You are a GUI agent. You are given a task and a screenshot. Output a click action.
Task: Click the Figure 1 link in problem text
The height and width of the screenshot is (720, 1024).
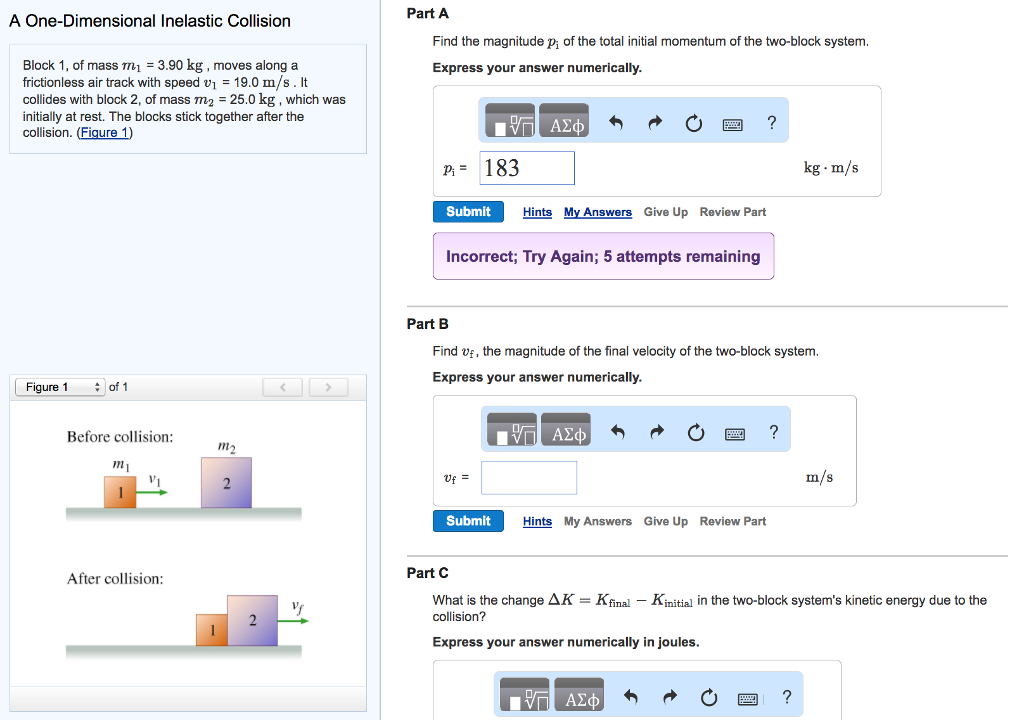pyautogui.click(x=104, y=133)
